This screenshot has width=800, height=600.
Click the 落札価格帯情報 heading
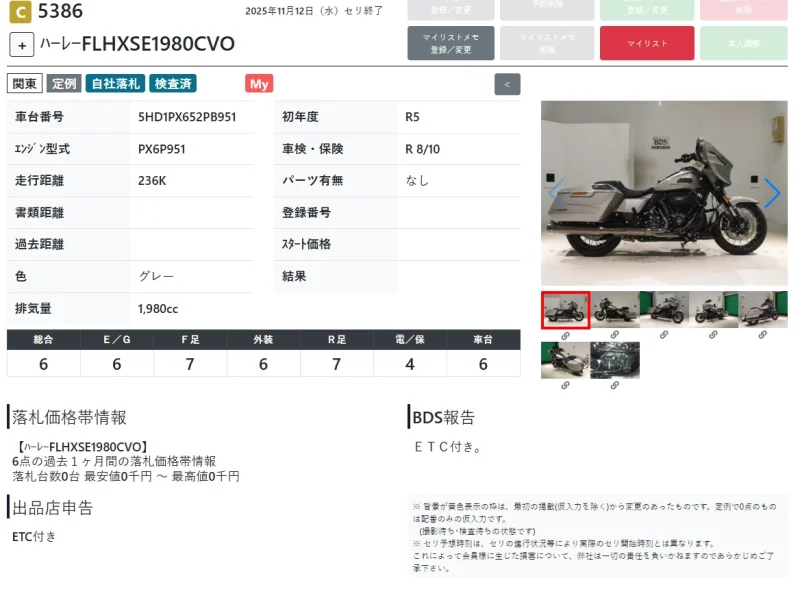(69, 417)
